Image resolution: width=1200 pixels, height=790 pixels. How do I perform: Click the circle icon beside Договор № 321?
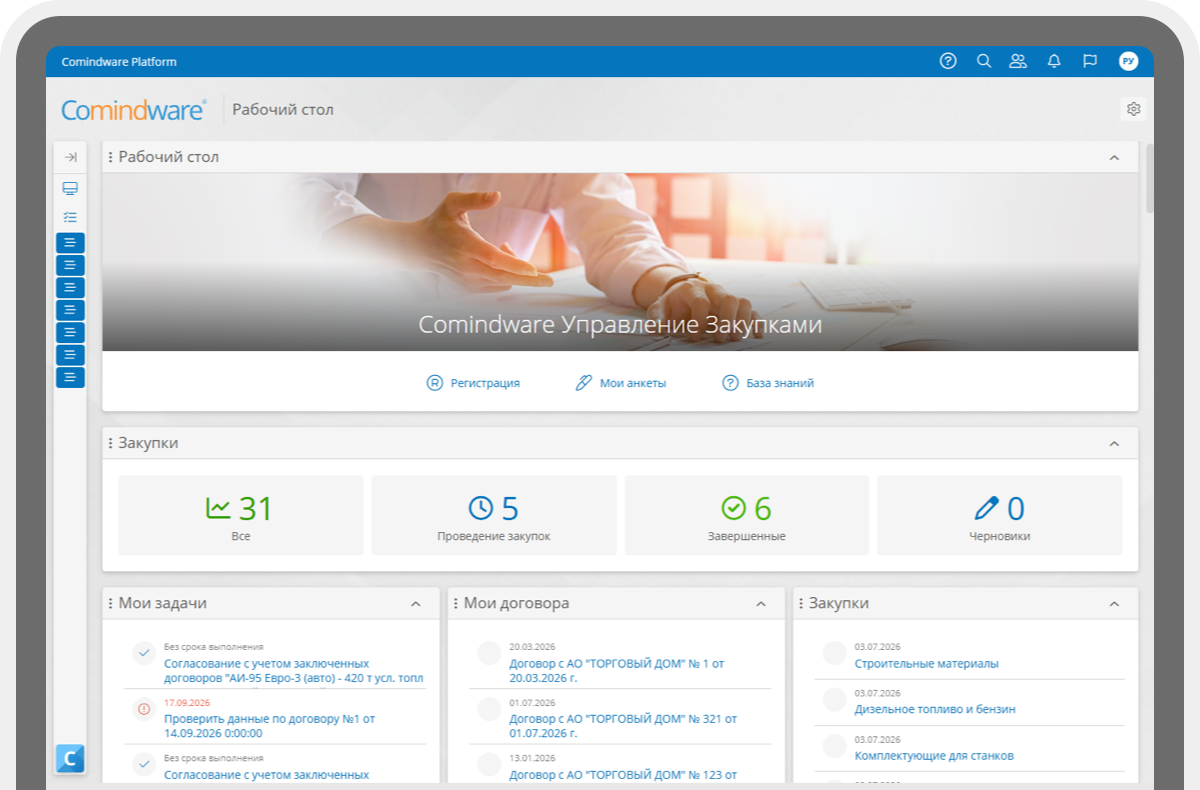489,709
